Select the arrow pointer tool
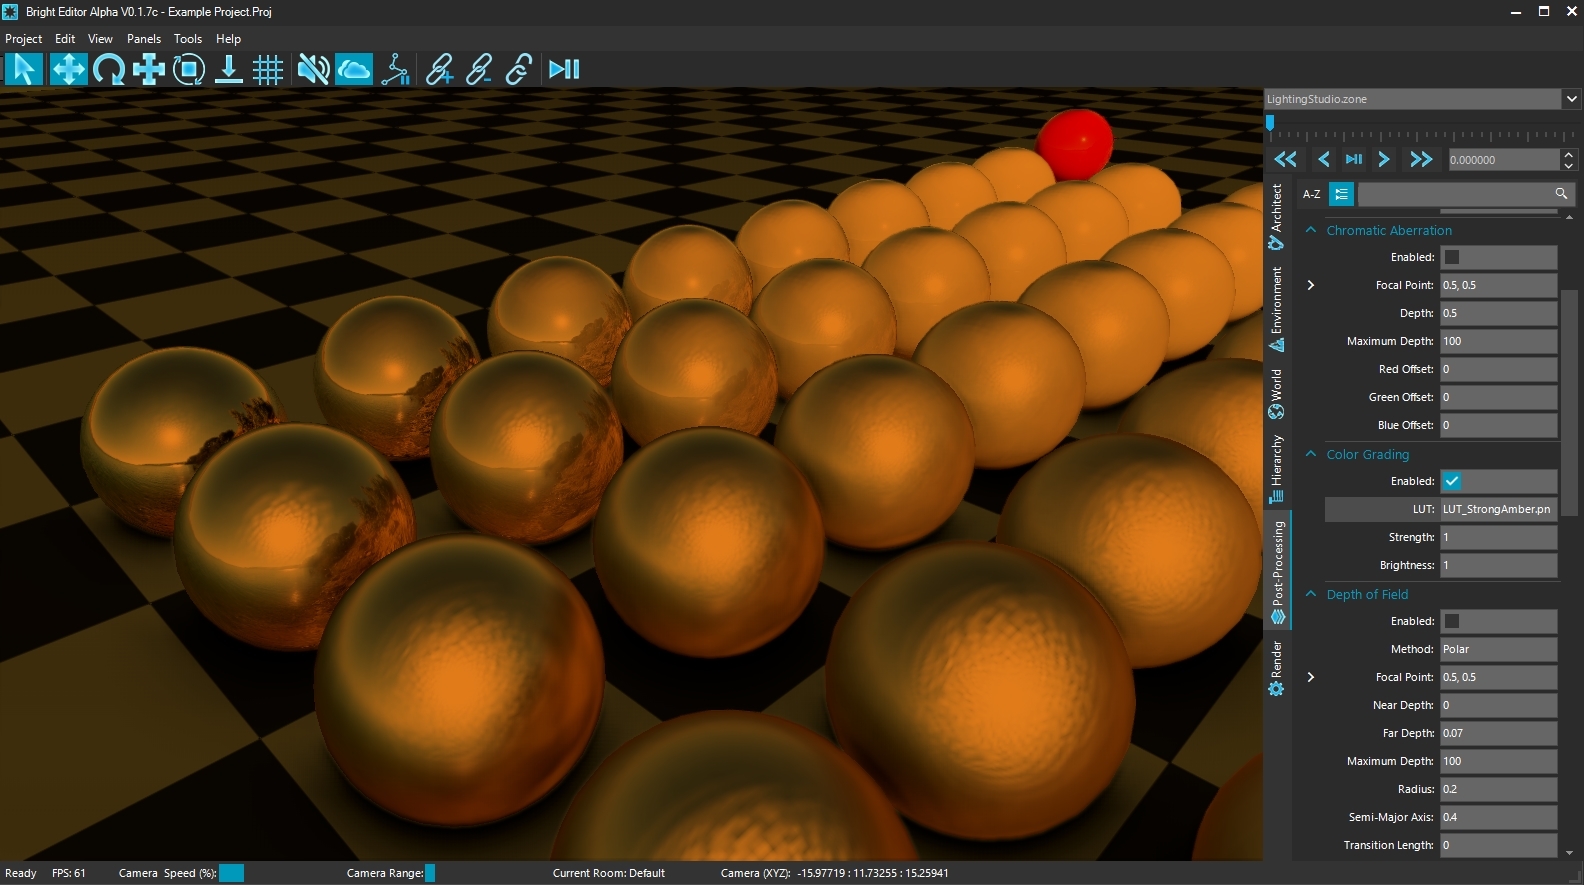 coord(24,69)
